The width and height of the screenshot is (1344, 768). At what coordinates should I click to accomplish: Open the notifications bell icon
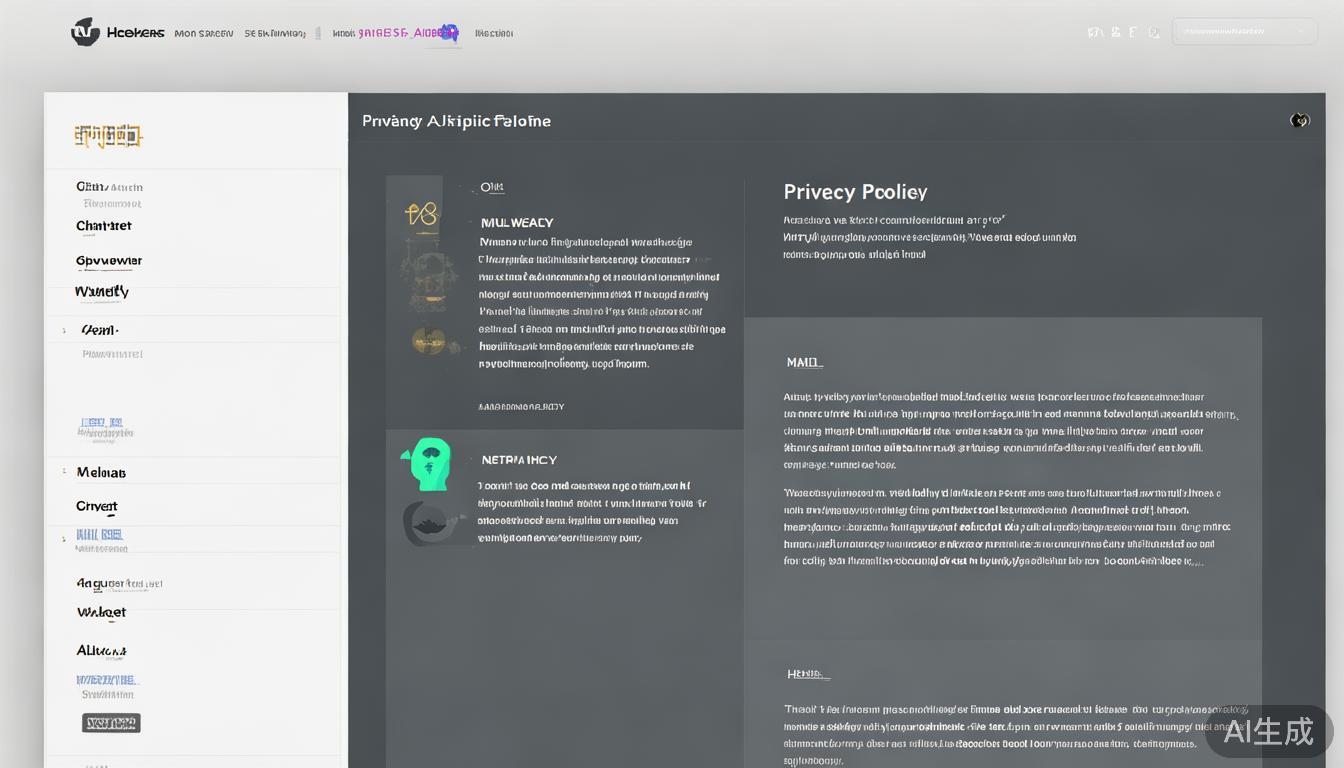coord(1095,31)
